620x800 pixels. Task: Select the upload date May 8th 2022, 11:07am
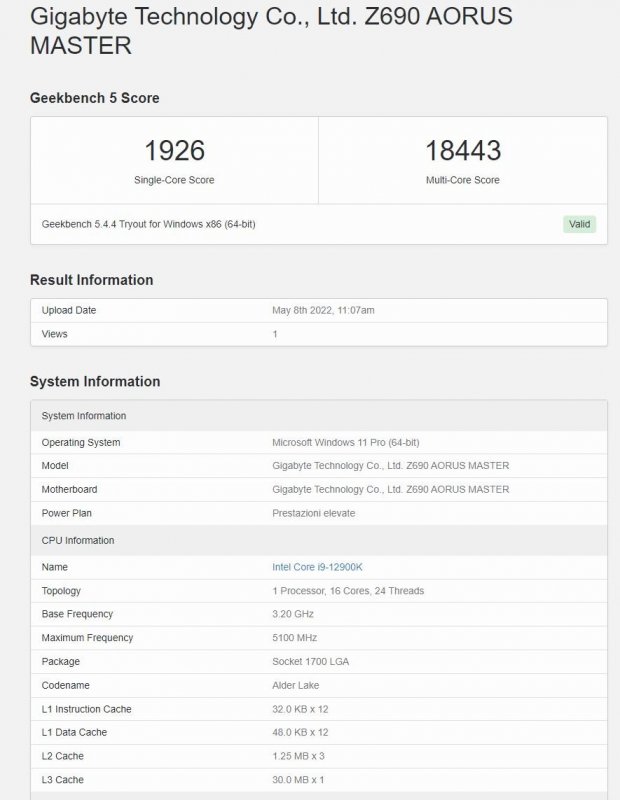(323, 310)
